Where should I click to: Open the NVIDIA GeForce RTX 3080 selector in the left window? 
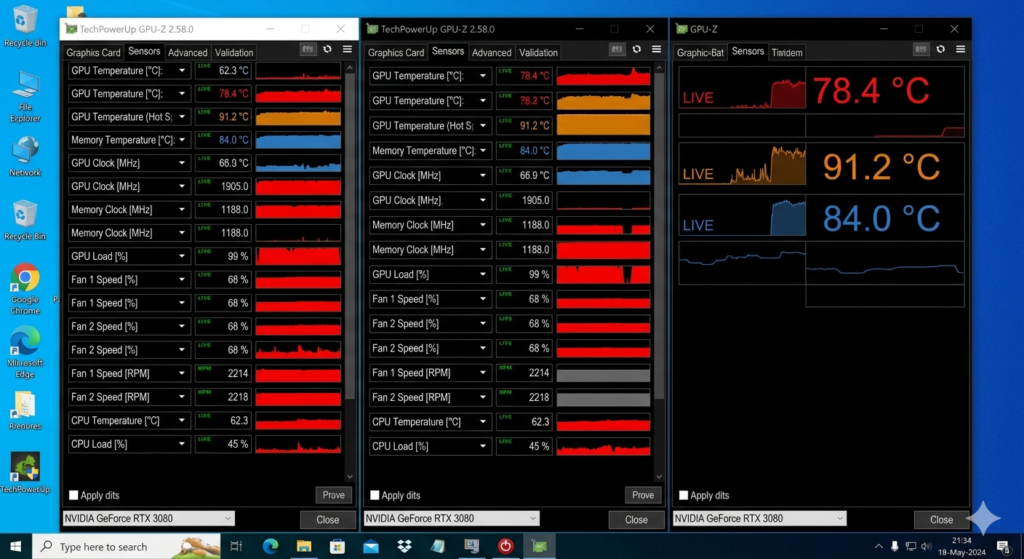point(148,519)
